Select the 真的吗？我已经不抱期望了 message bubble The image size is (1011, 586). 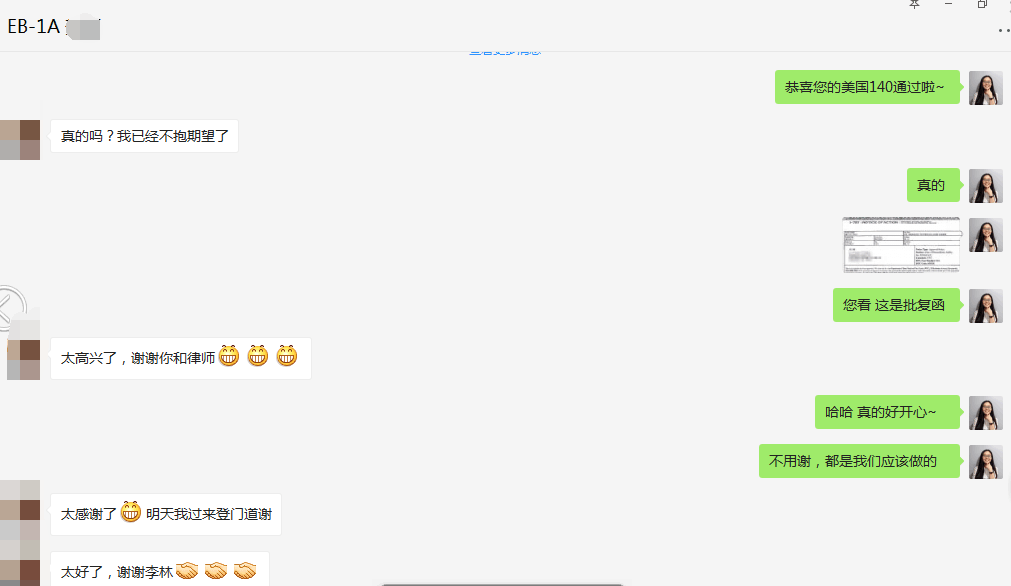[144, 136]
